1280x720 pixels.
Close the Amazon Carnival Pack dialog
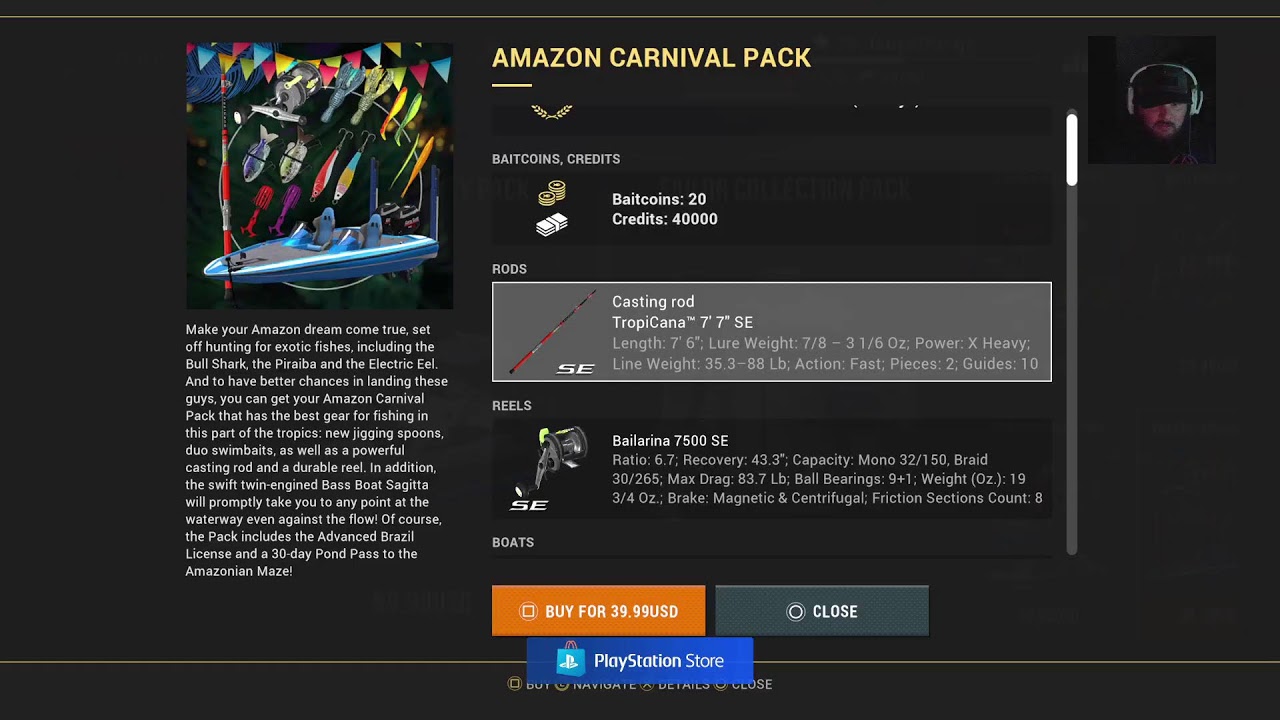(x=822, y=611)
